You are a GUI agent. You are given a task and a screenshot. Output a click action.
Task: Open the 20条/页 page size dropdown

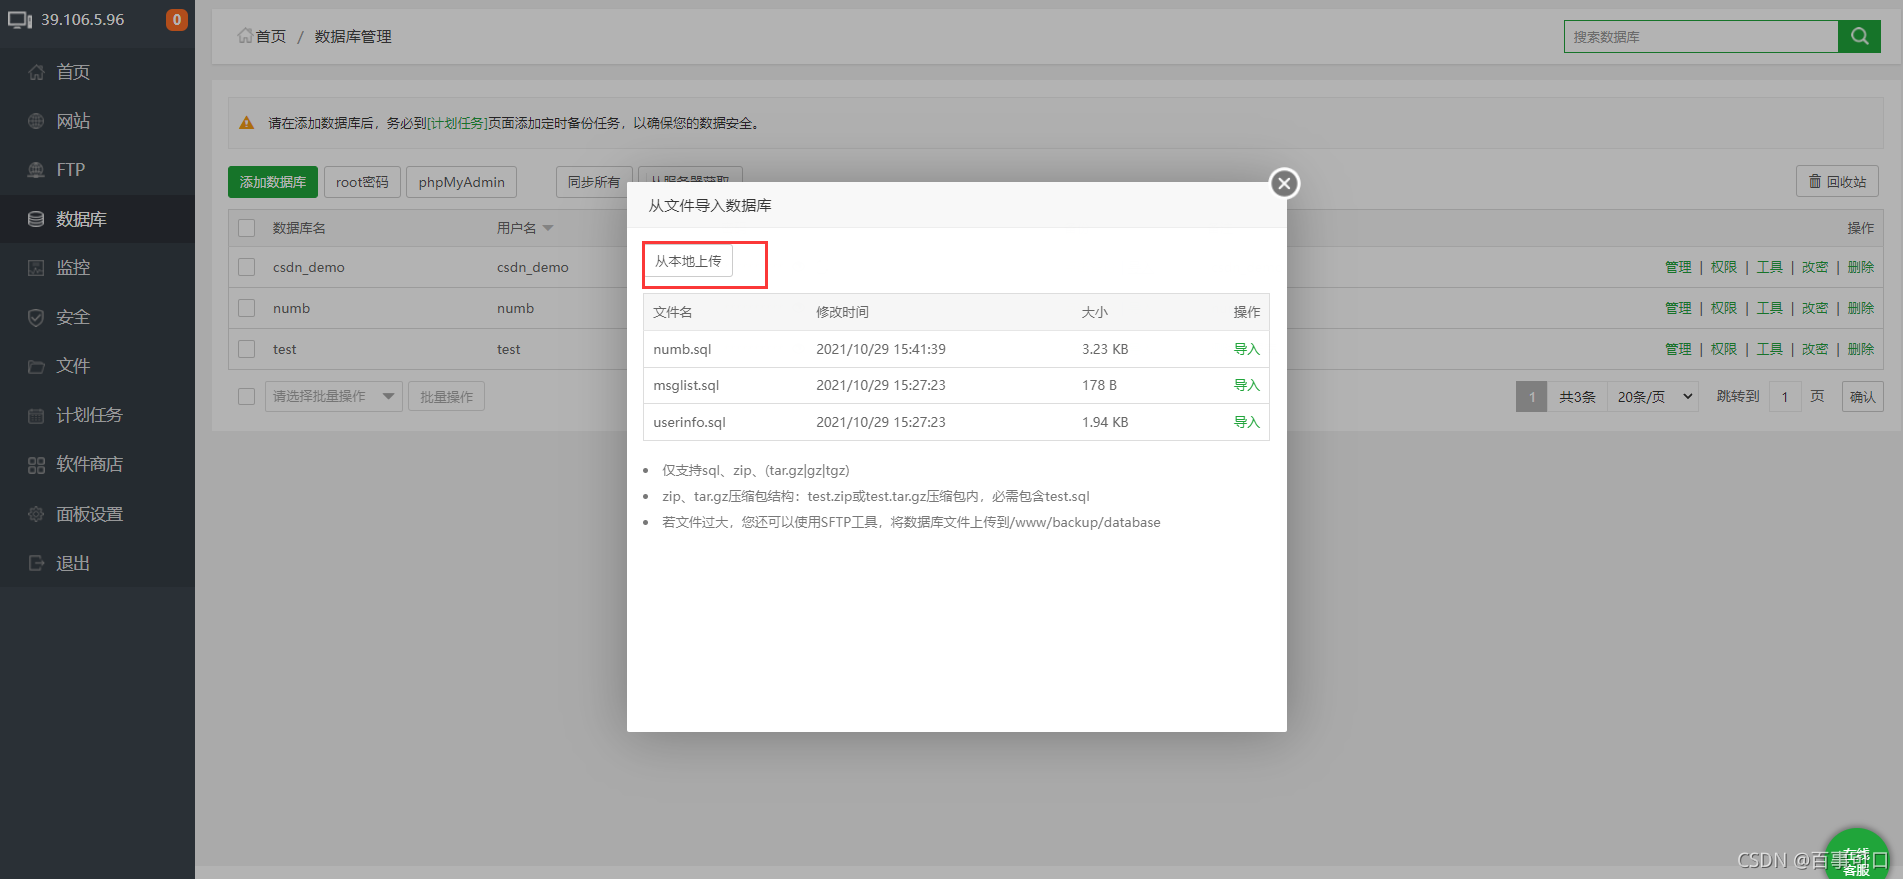(x=1653, y=397)
